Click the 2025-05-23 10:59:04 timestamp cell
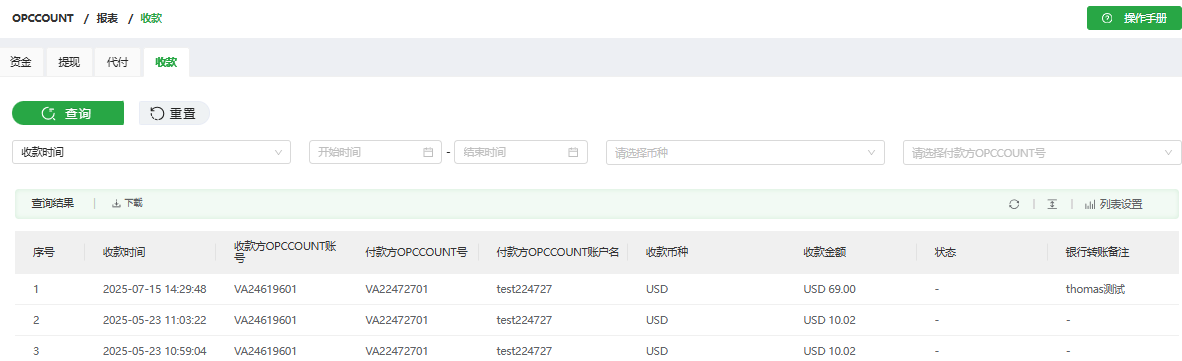The width and height of the screenshot is (1182, 361). (x=155, y=350)
